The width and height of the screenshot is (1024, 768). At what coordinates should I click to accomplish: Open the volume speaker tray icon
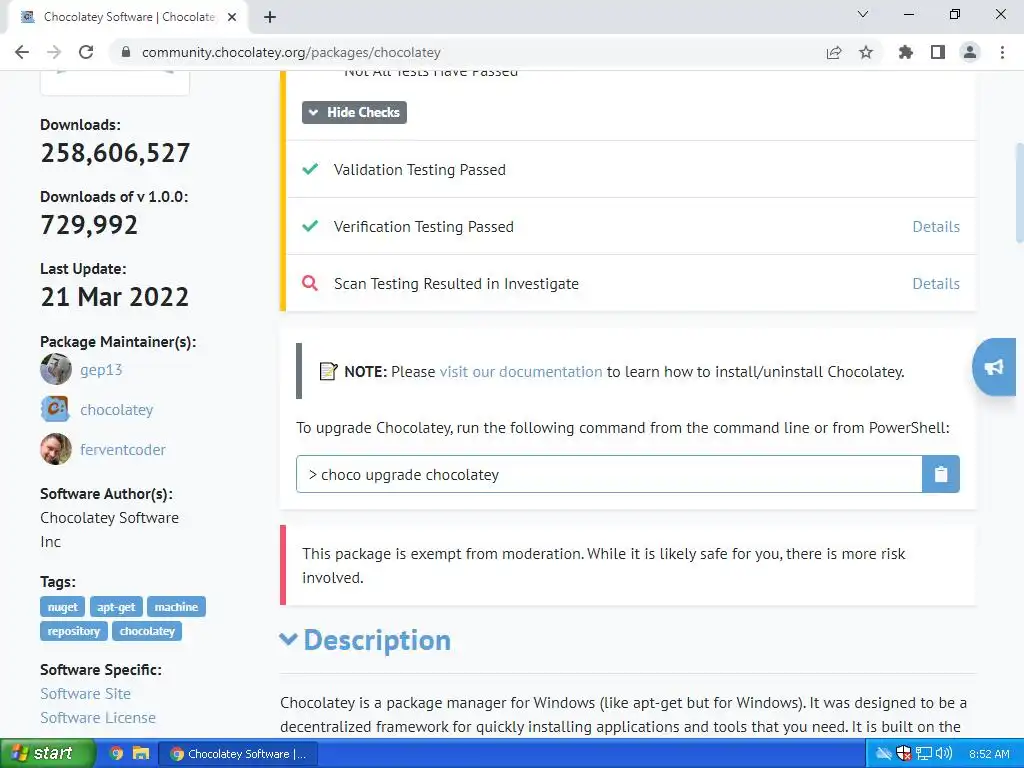943,754
